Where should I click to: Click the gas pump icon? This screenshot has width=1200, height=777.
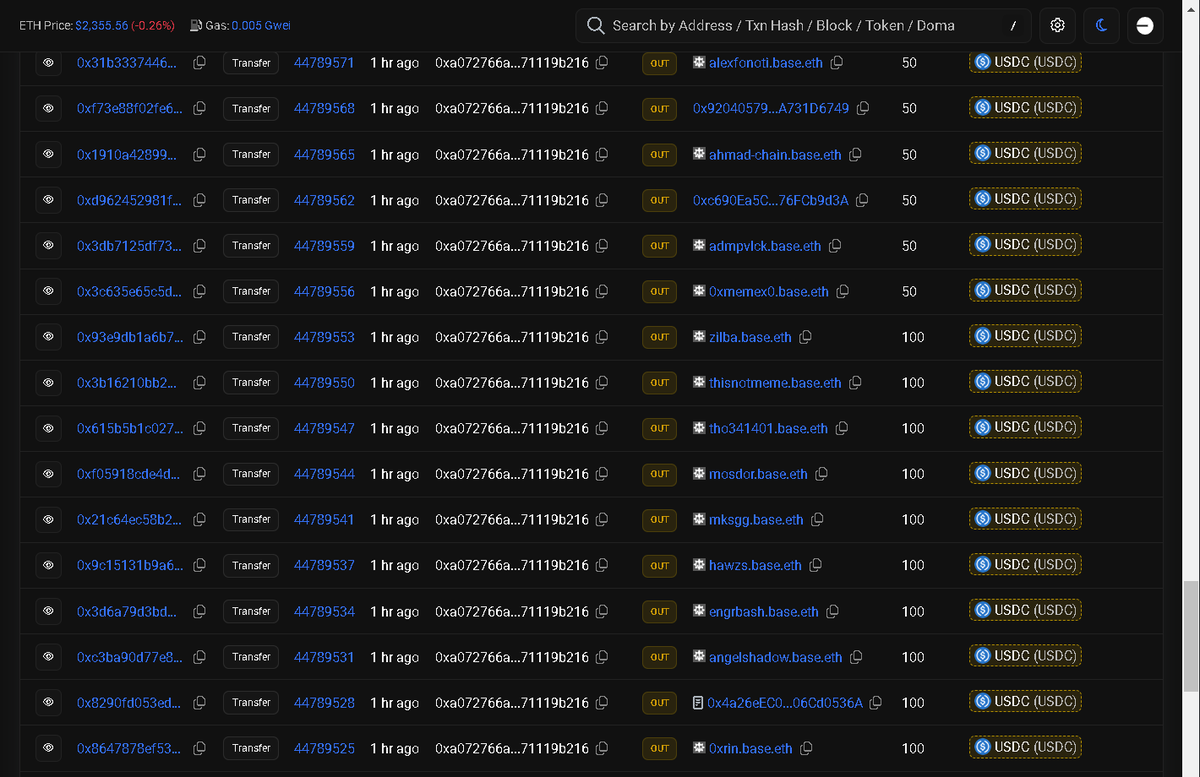(195, 25)
